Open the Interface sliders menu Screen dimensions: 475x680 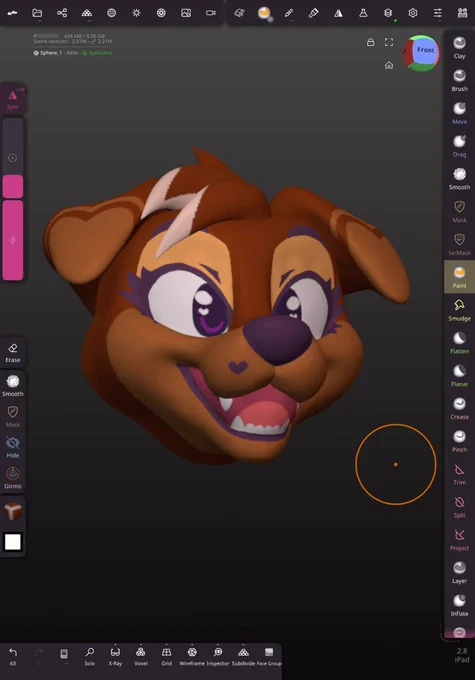point(438,13)
